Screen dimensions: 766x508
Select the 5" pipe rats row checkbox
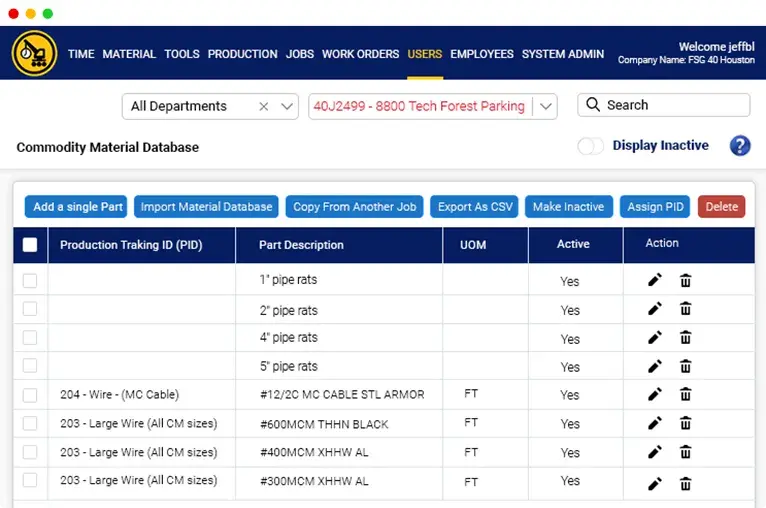pyautogui.click(x=30, y=365)
